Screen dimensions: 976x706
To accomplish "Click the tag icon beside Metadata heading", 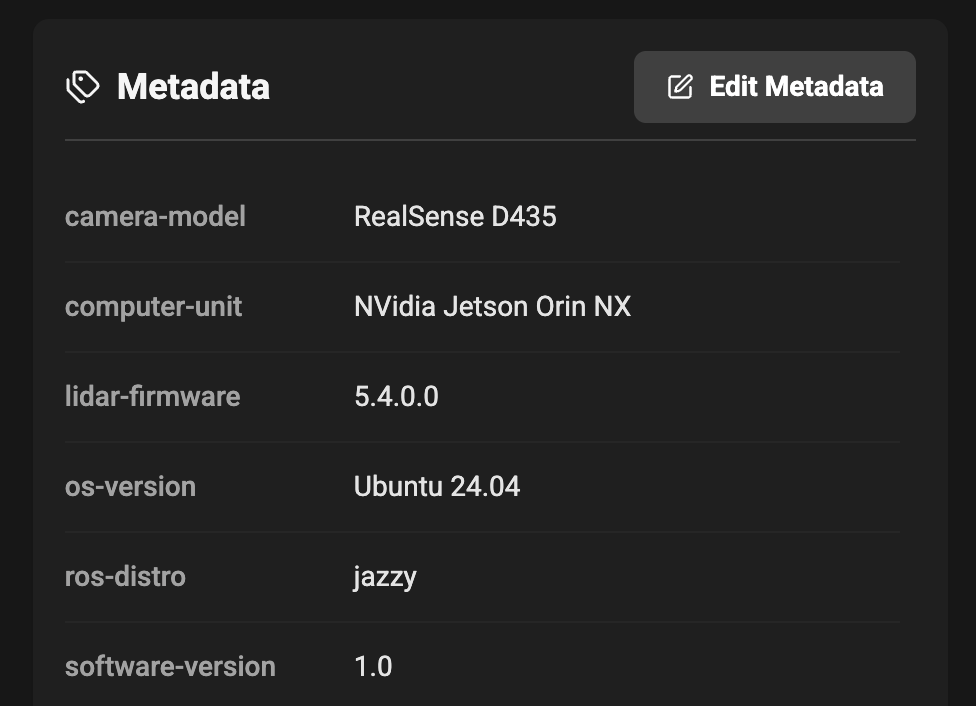I will point(82,87).
